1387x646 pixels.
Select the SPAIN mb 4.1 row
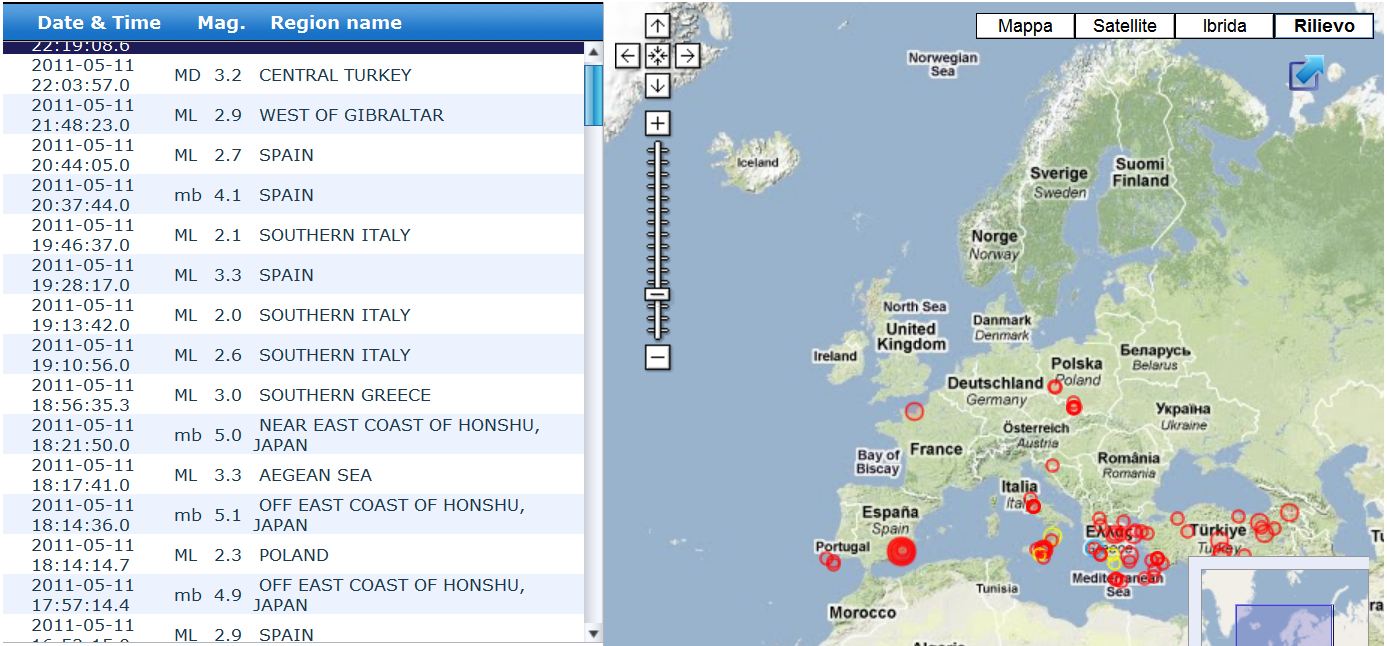[293, 194]
